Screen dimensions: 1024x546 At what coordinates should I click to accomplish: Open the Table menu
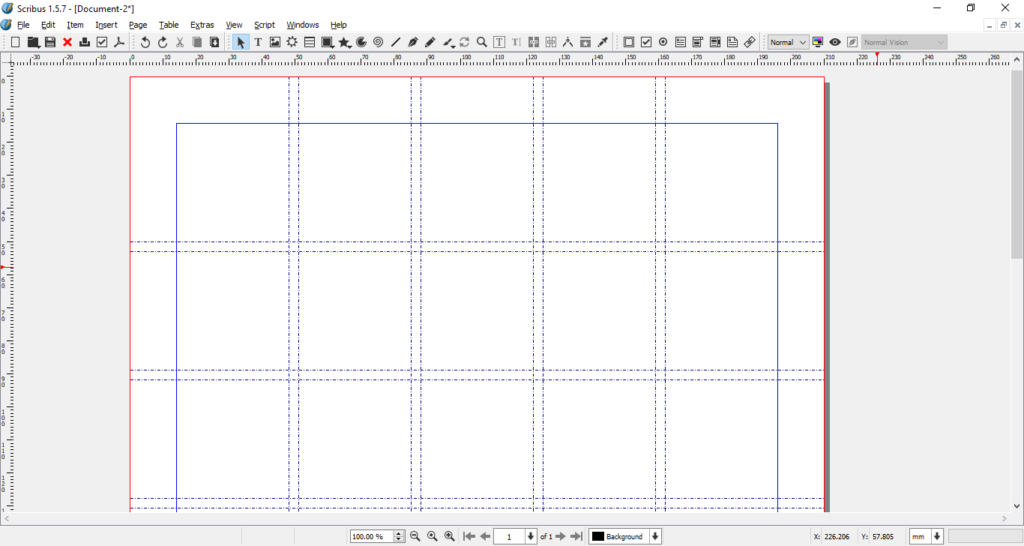(x=168, y=25)
